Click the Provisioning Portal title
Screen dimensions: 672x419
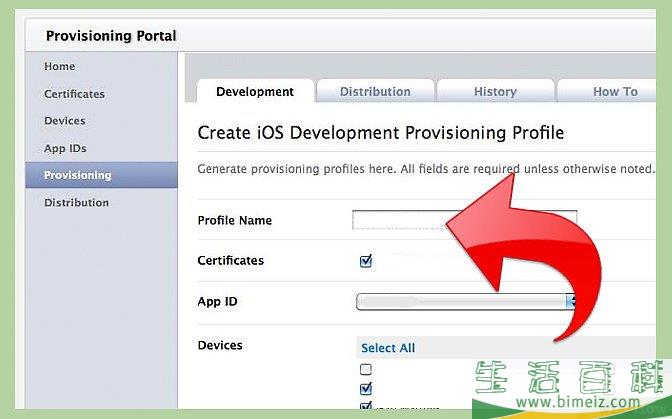pos(111,36)
